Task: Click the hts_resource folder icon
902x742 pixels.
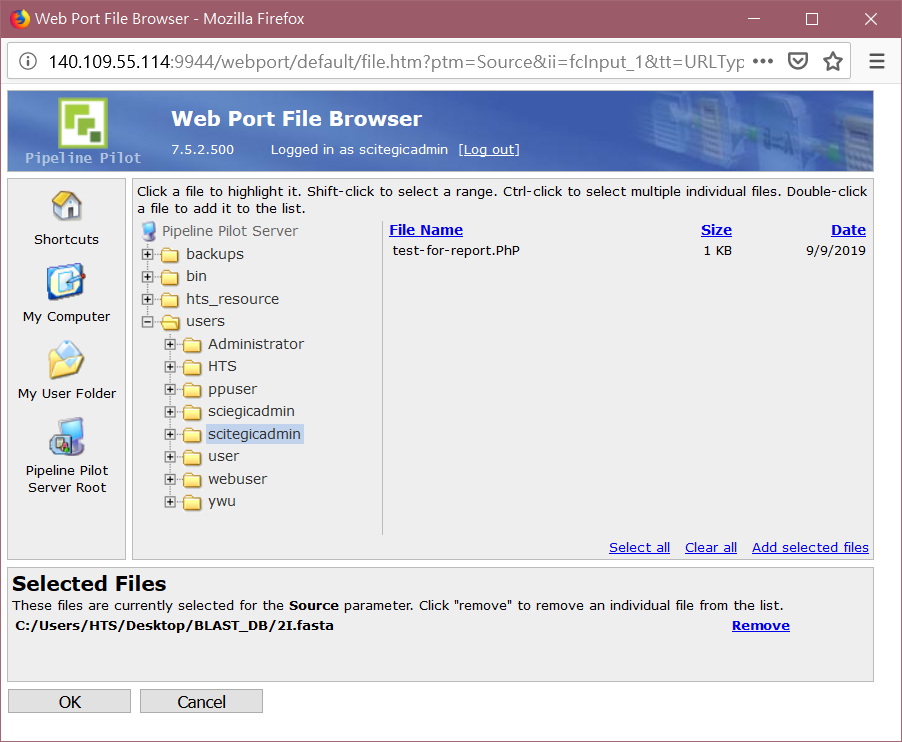Action: [170, 300]
